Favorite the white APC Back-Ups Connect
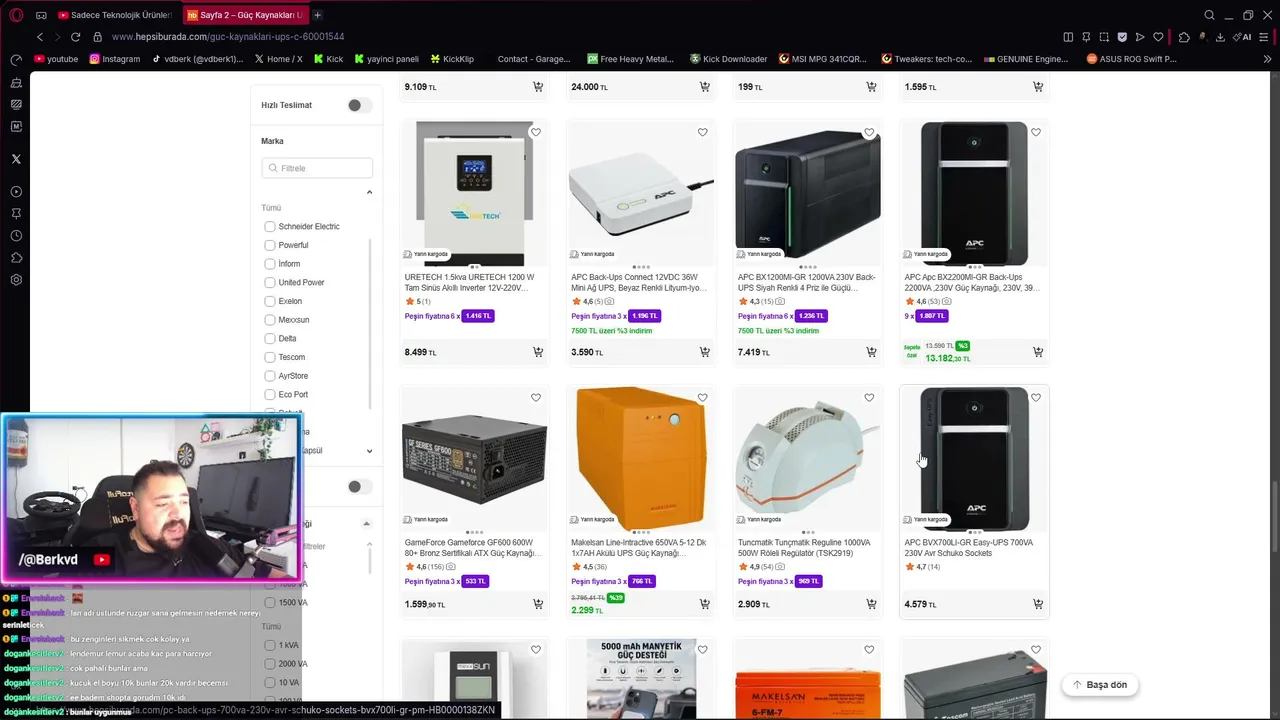 (x=703, y=132)
